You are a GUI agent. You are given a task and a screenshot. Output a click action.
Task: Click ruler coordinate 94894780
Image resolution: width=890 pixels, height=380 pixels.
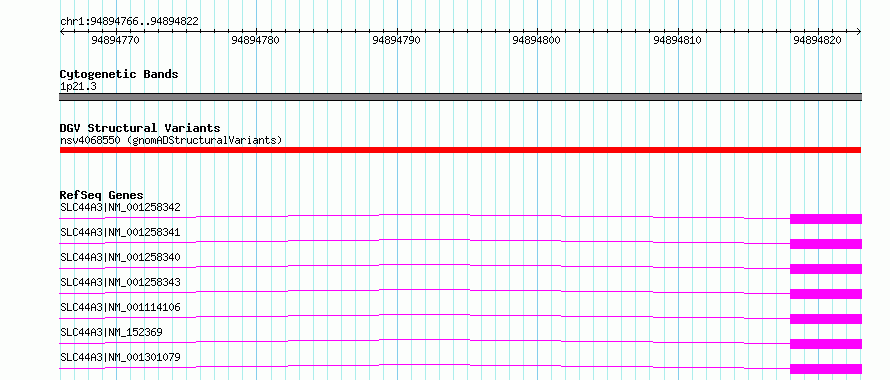[255, 40]
